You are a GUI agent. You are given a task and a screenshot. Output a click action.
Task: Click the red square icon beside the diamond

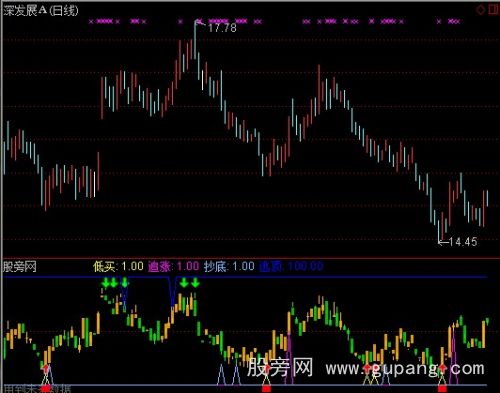tap(493, 9)
